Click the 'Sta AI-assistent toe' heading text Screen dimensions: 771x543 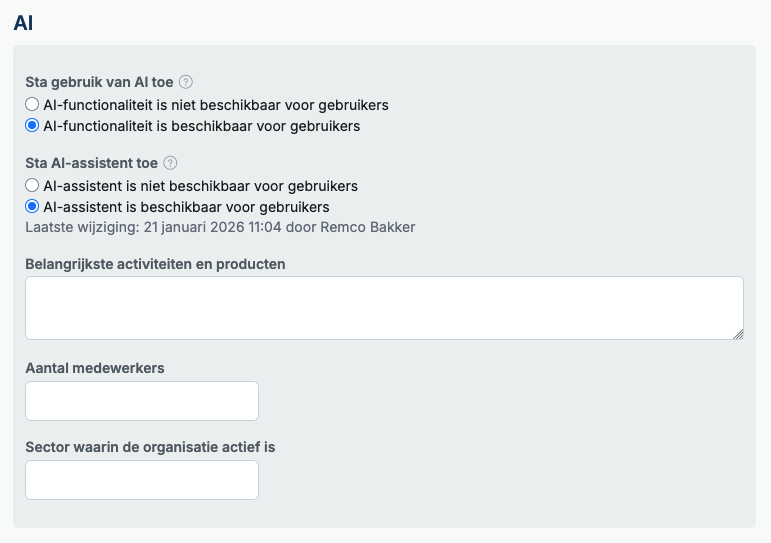click(x=91, y=163)
